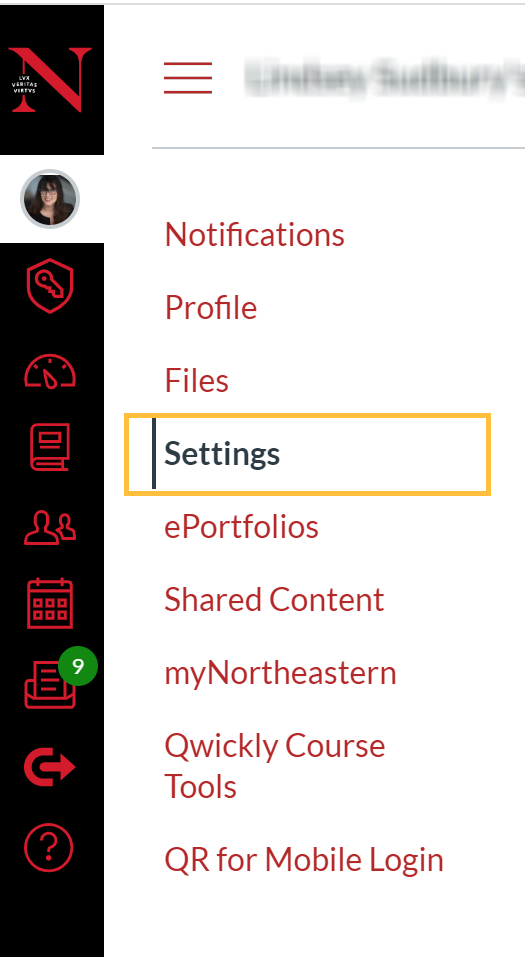
Task: Select the highlighted Settings item
Action: [308, 454]
